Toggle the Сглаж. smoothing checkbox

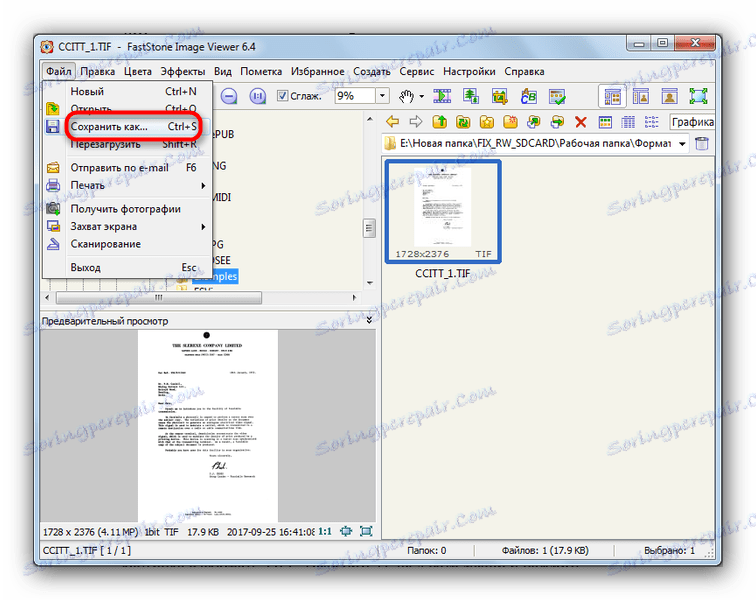(x=283, y=95)
